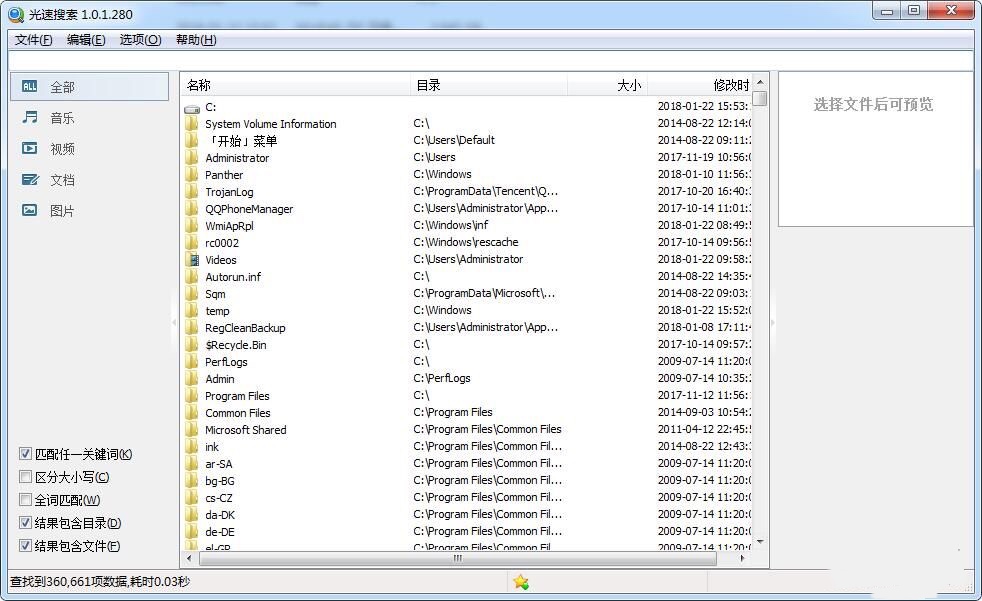Minimize the 光速搜索 window
The width and height of the screenshot is (982, 601).
(887, 11)
